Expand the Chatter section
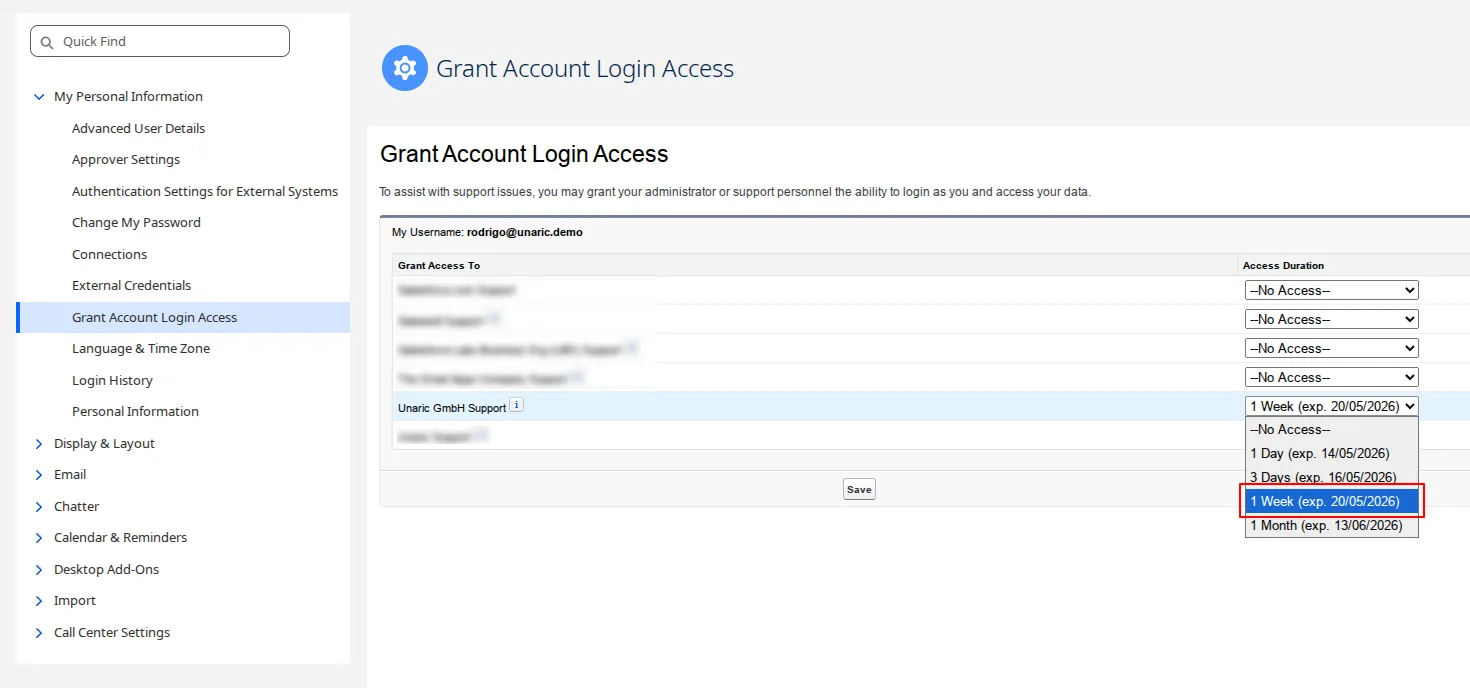This screenshot has height=688, width=1470. [39, 507]
